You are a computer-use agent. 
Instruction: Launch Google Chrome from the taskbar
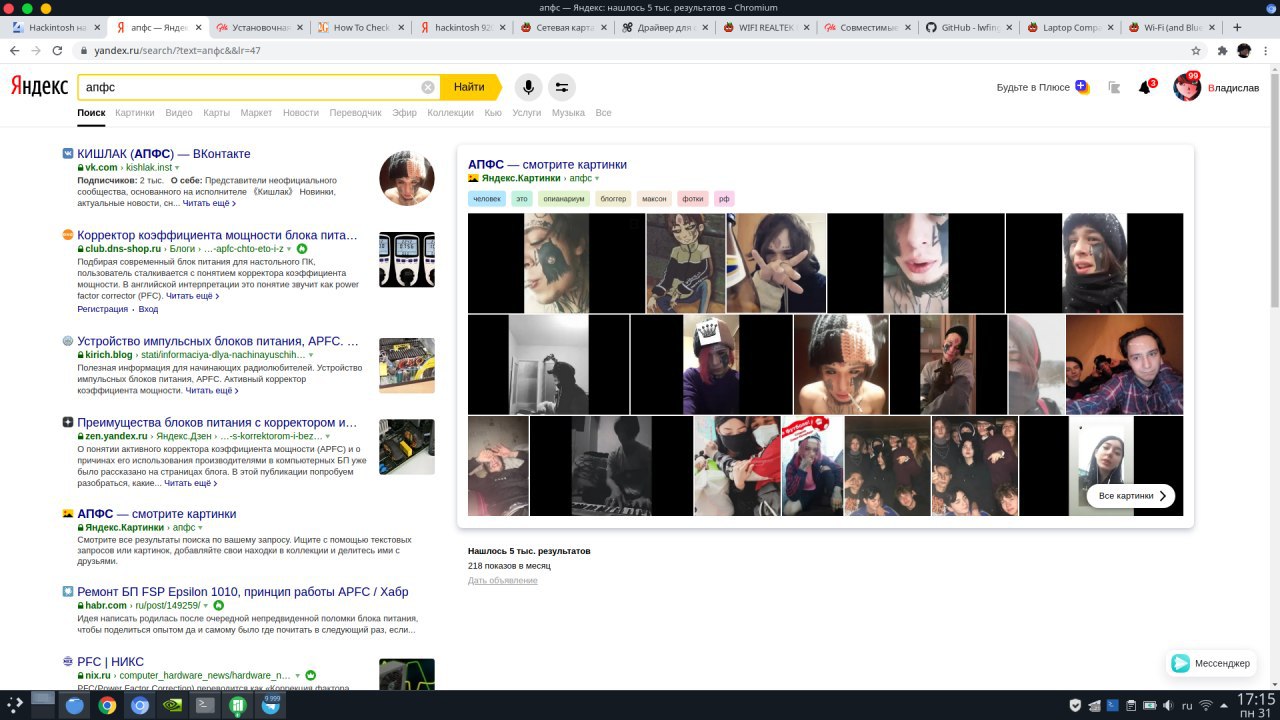[x=107, y=705]
